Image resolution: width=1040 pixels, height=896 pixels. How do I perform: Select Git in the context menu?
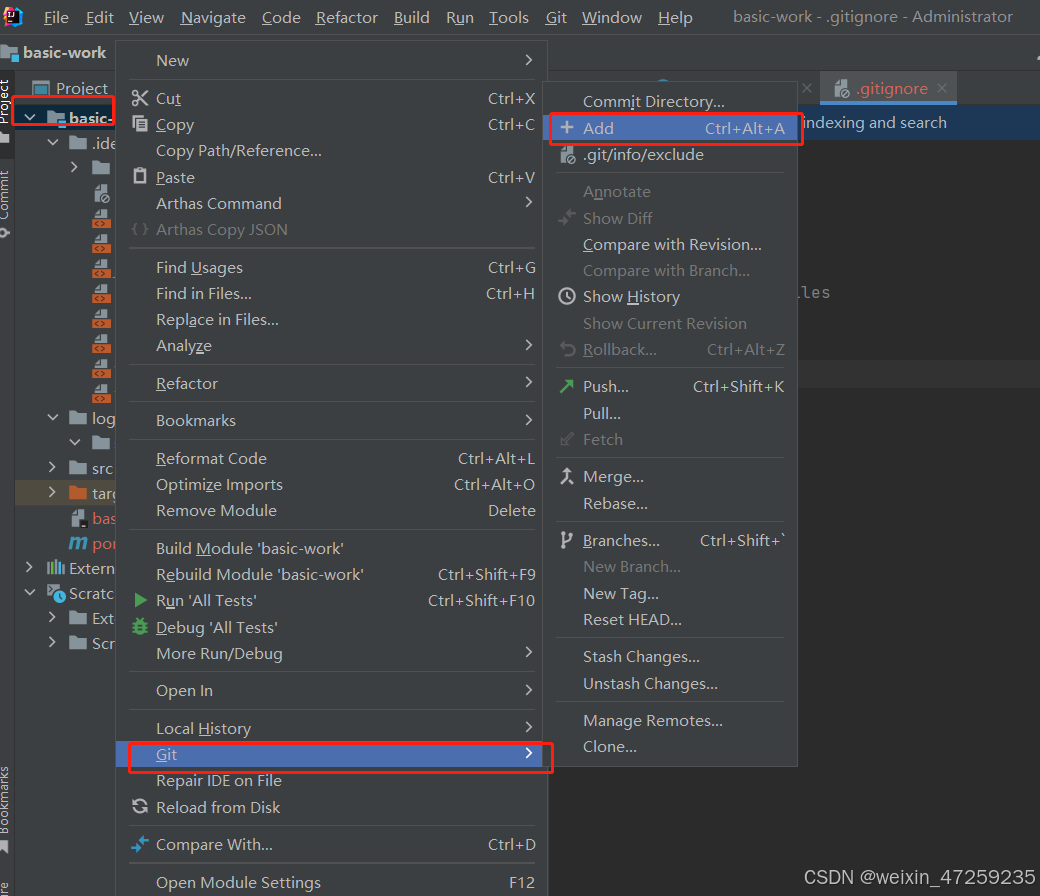pyautogui.click(x=332, y=754)
